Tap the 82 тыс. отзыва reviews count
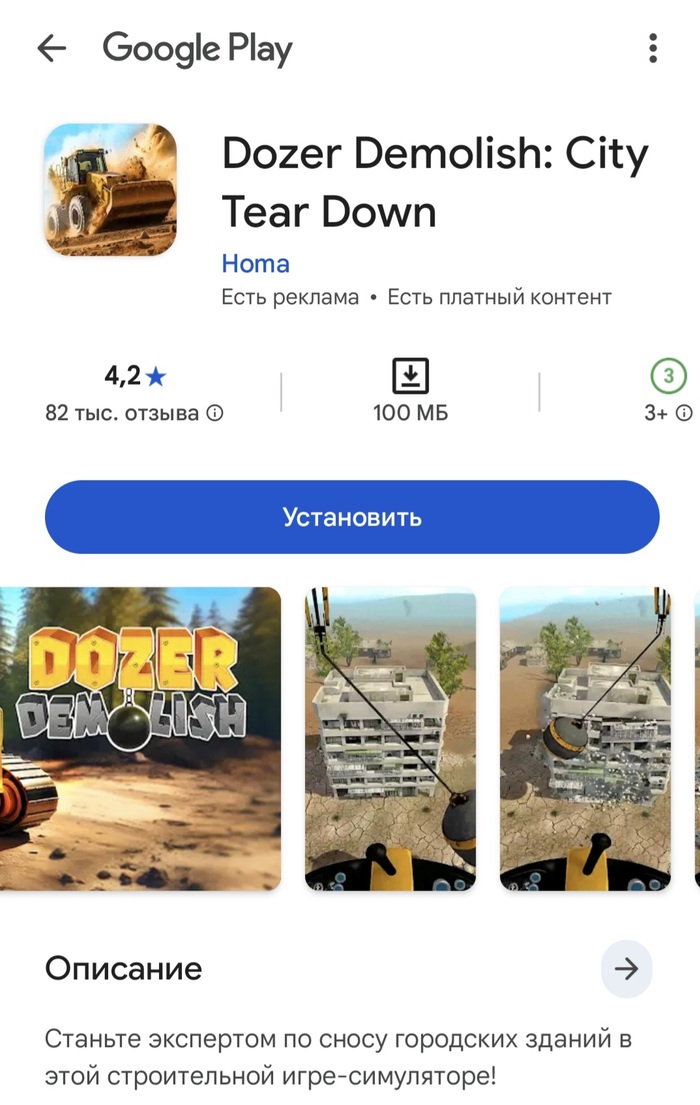This screenshot has height=1105, width=700. tap(122, 413)
